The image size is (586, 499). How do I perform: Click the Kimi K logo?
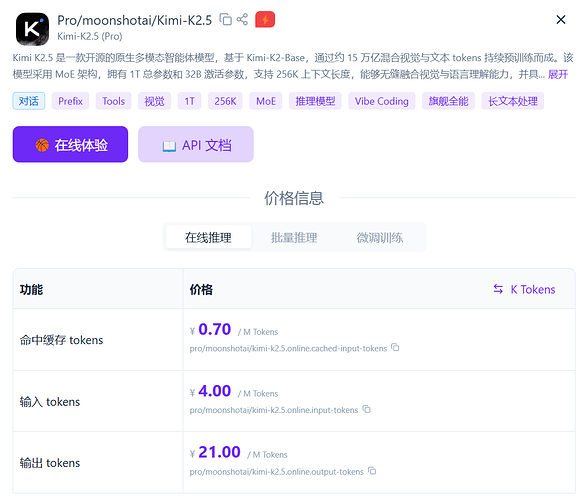32,29
